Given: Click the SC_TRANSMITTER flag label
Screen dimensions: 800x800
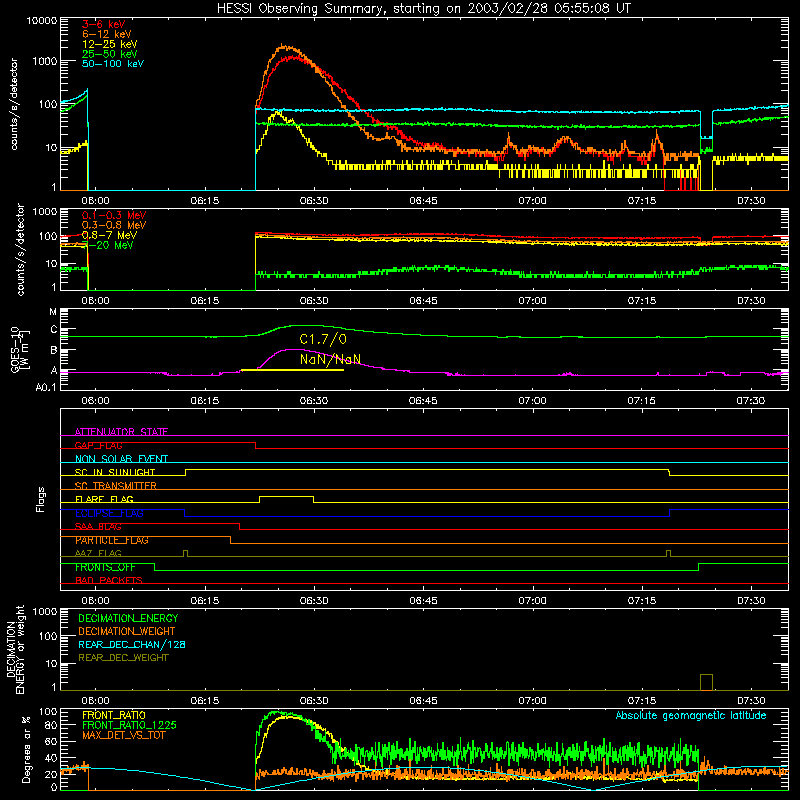Looking at the screenshot, I should click(116, 486).
